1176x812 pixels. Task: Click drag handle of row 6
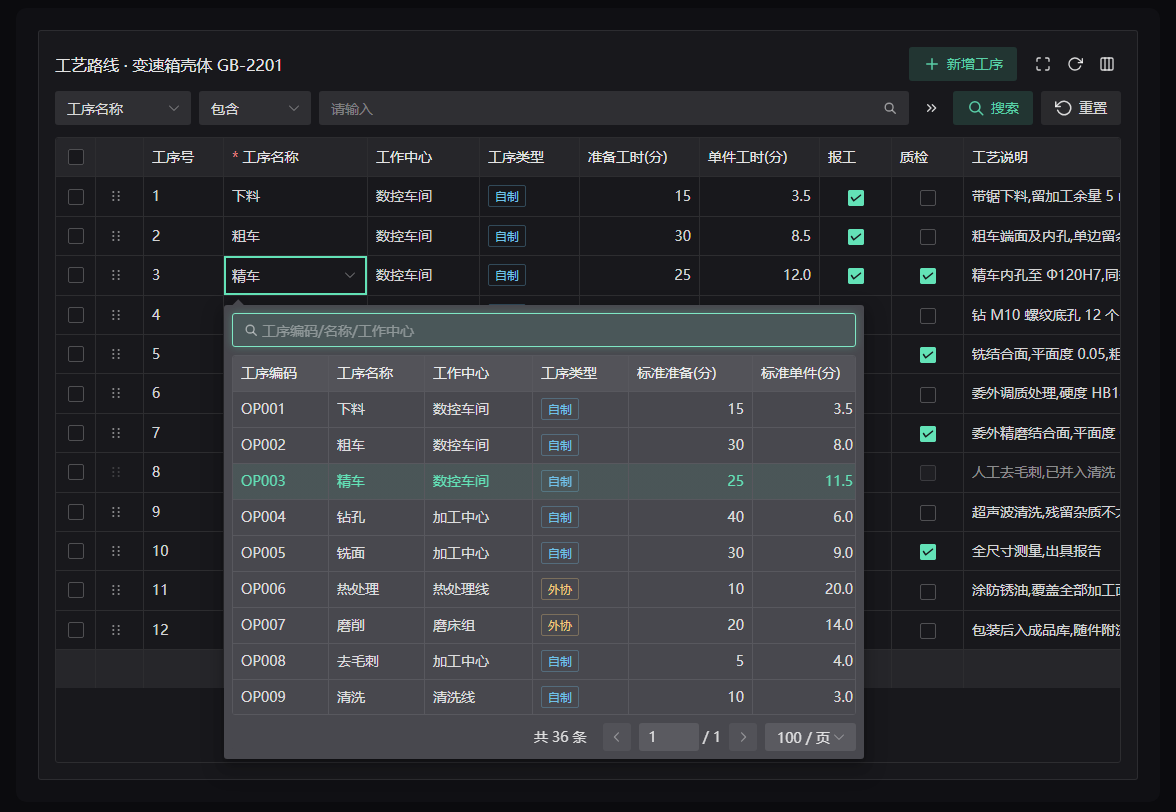[x=116, y=394]
